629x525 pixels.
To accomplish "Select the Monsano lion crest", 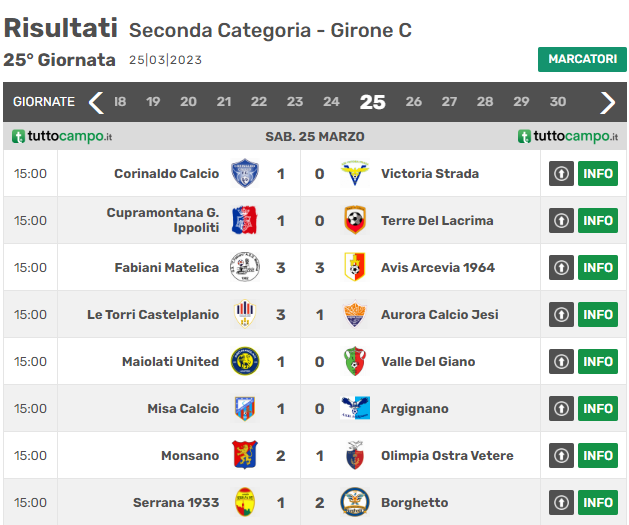I will pos(245,455).
